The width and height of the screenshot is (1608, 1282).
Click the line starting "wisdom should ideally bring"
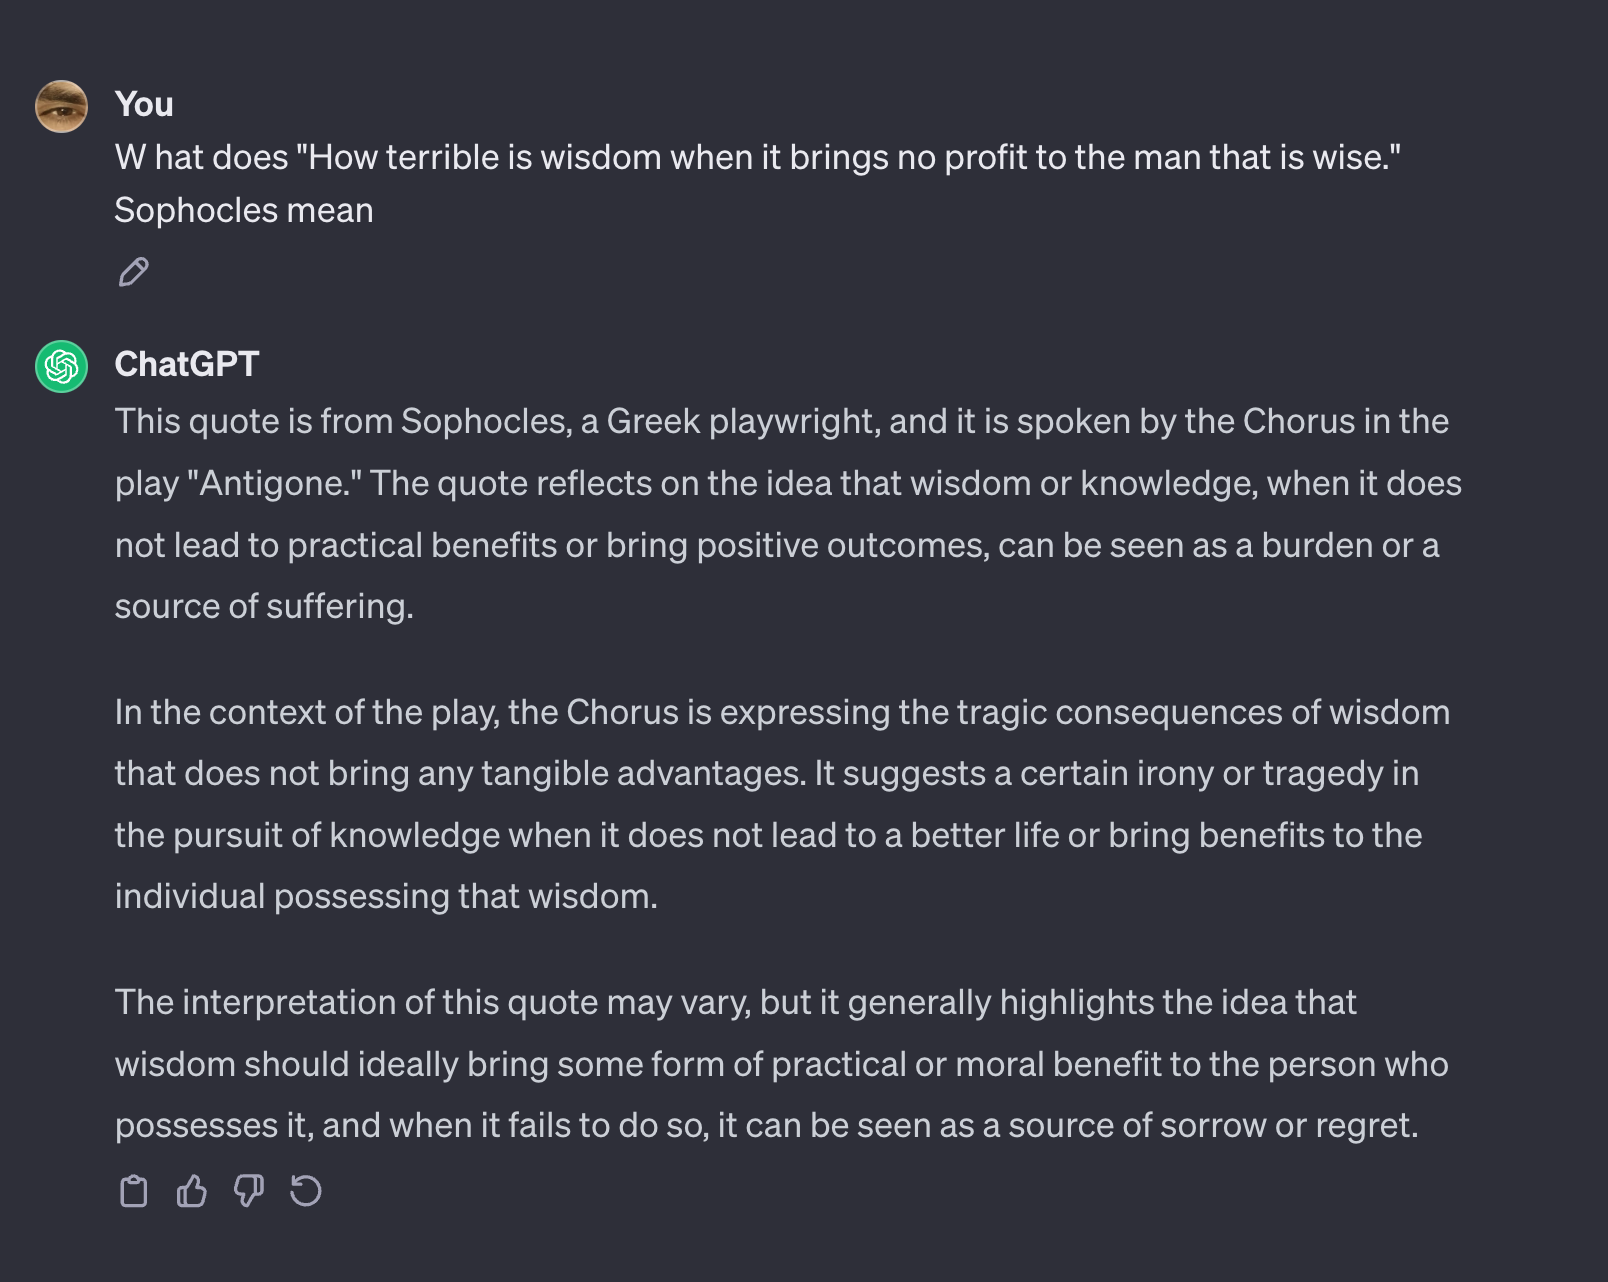781,1064
